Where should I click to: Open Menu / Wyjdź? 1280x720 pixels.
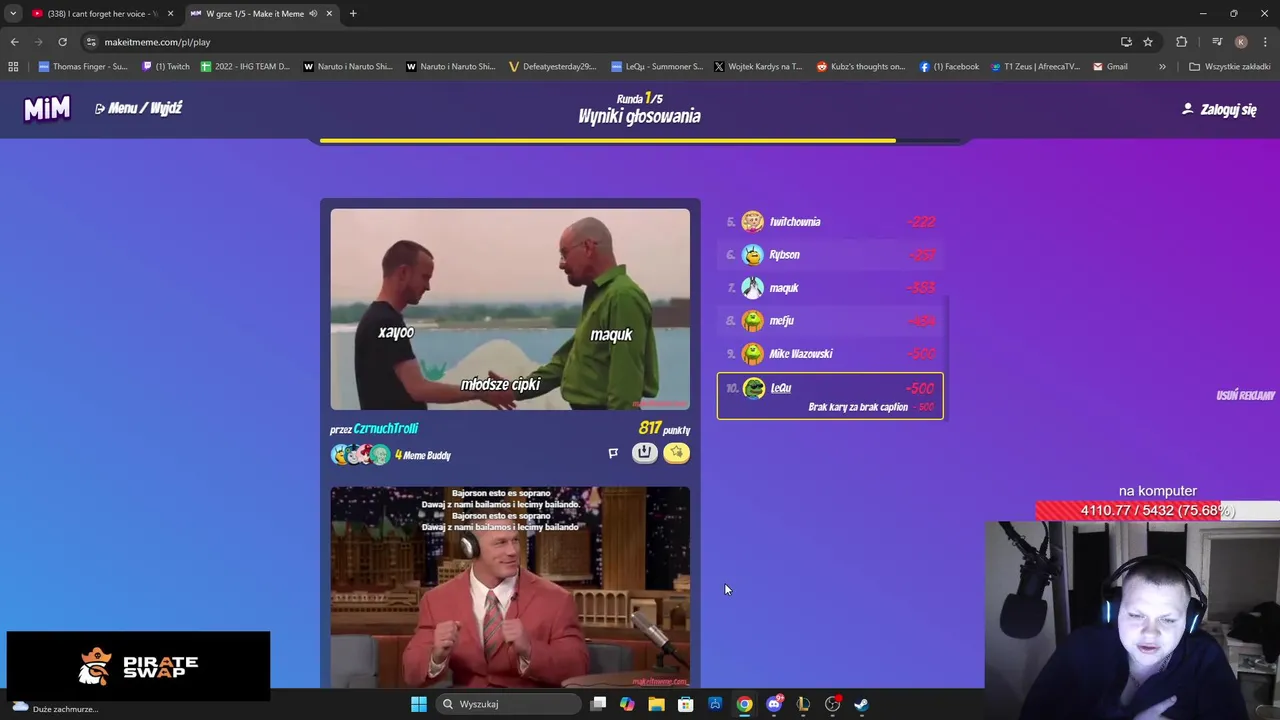point(138,108)
